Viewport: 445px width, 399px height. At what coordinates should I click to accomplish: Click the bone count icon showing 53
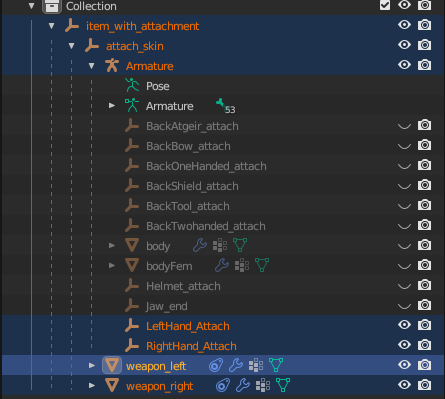(x=226, y=106)
